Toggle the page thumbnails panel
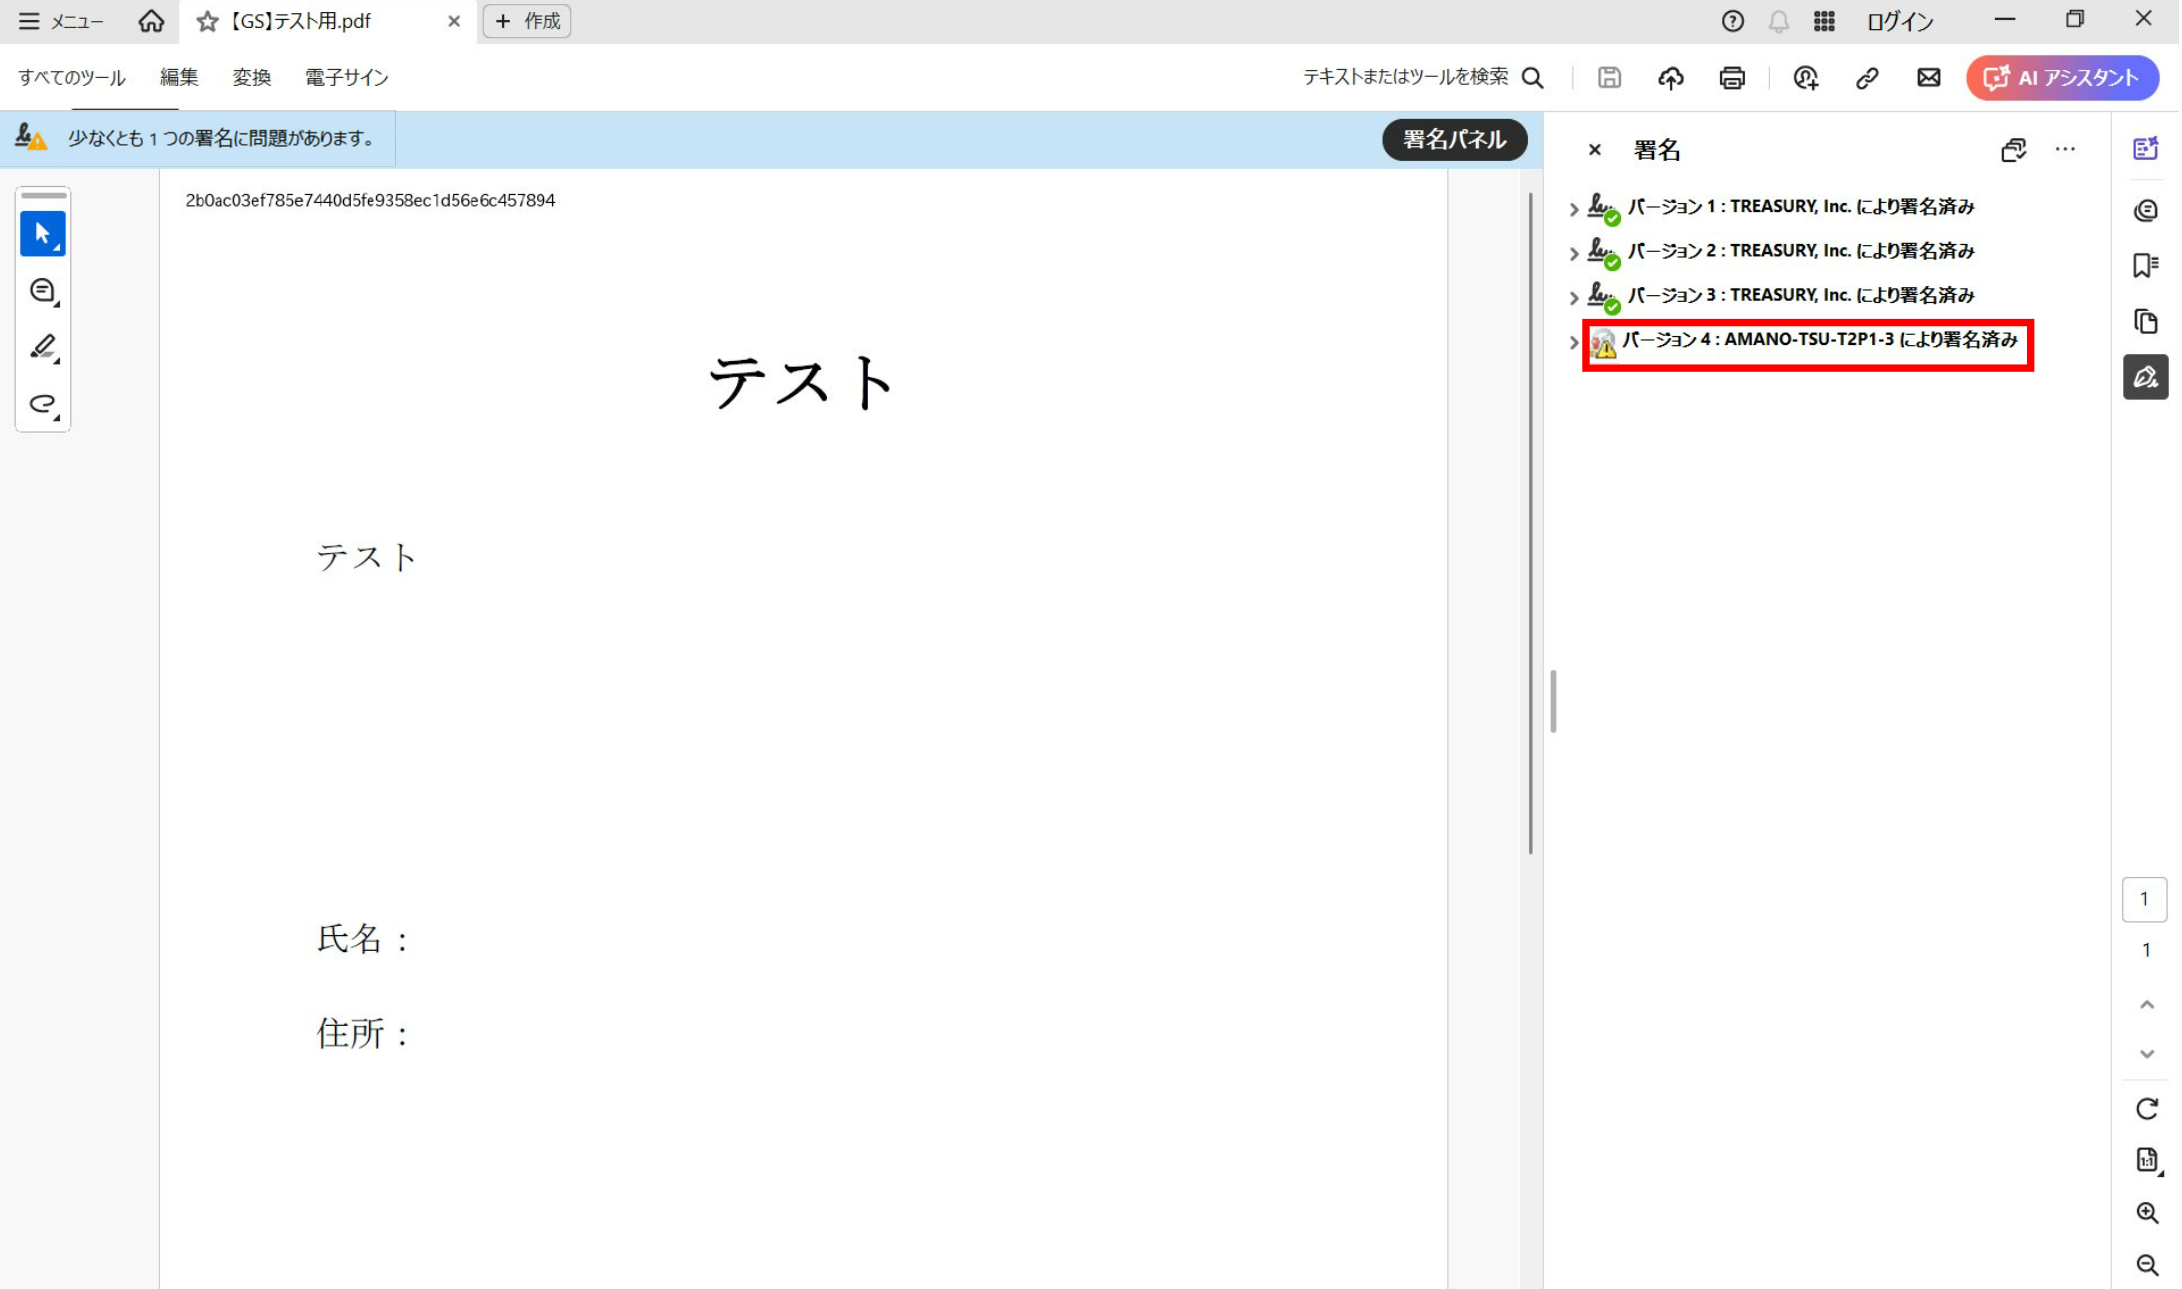The width and height of the screenshot is (2182, 1289). 2147,321
